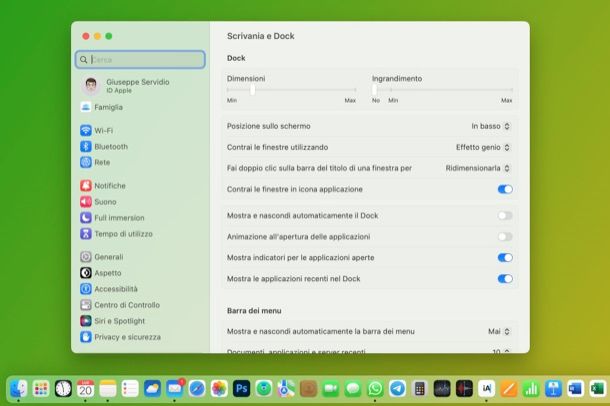
Task: Open Photos from the Dock
Action: coord(219,388)
